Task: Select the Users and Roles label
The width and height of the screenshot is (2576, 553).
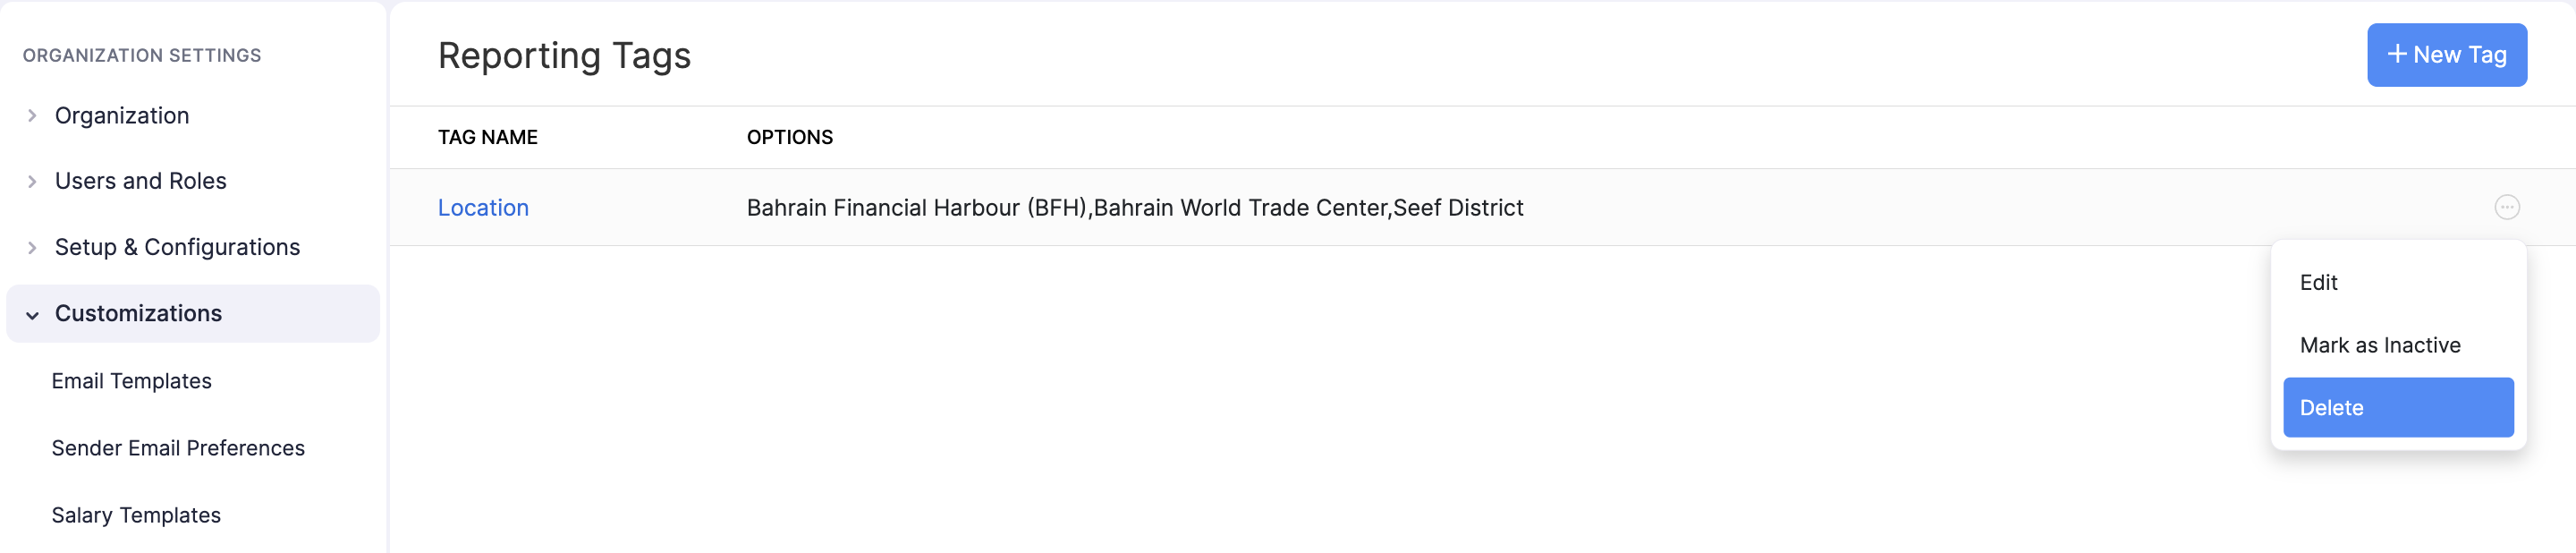Action: click(141, 181)
